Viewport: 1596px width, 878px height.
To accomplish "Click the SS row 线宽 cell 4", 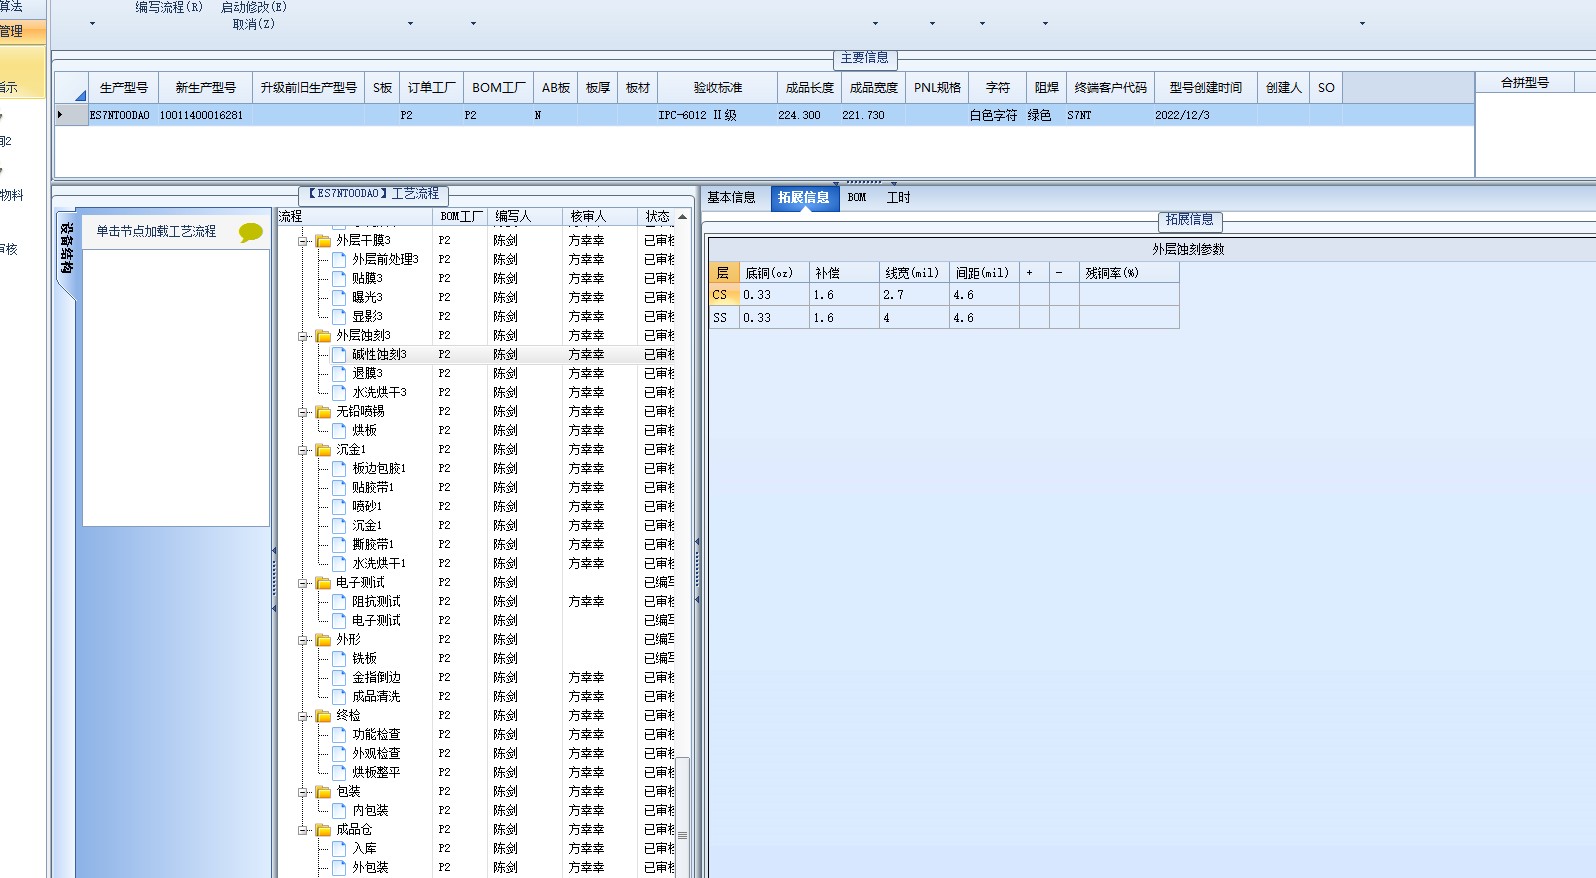I will (914, 318).
